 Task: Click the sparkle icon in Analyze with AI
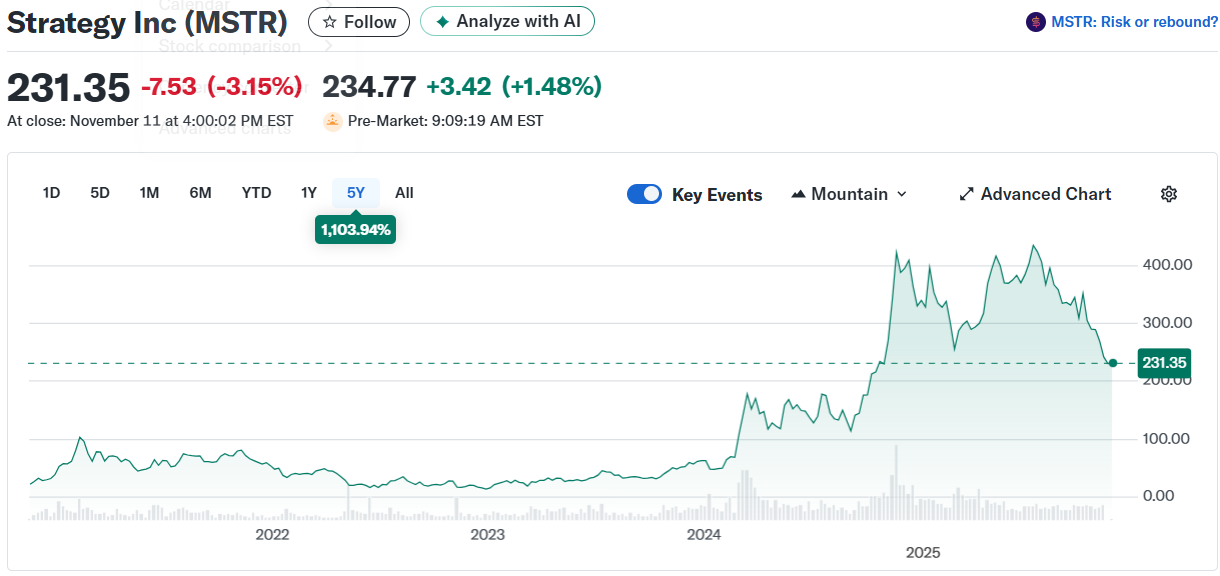(442, 22)
